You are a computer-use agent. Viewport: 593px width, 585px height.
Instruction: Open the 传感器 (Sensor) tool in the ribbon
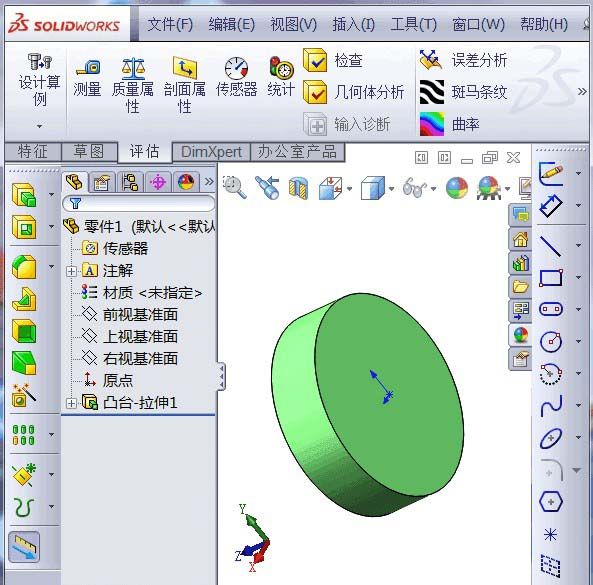(236, 78)
